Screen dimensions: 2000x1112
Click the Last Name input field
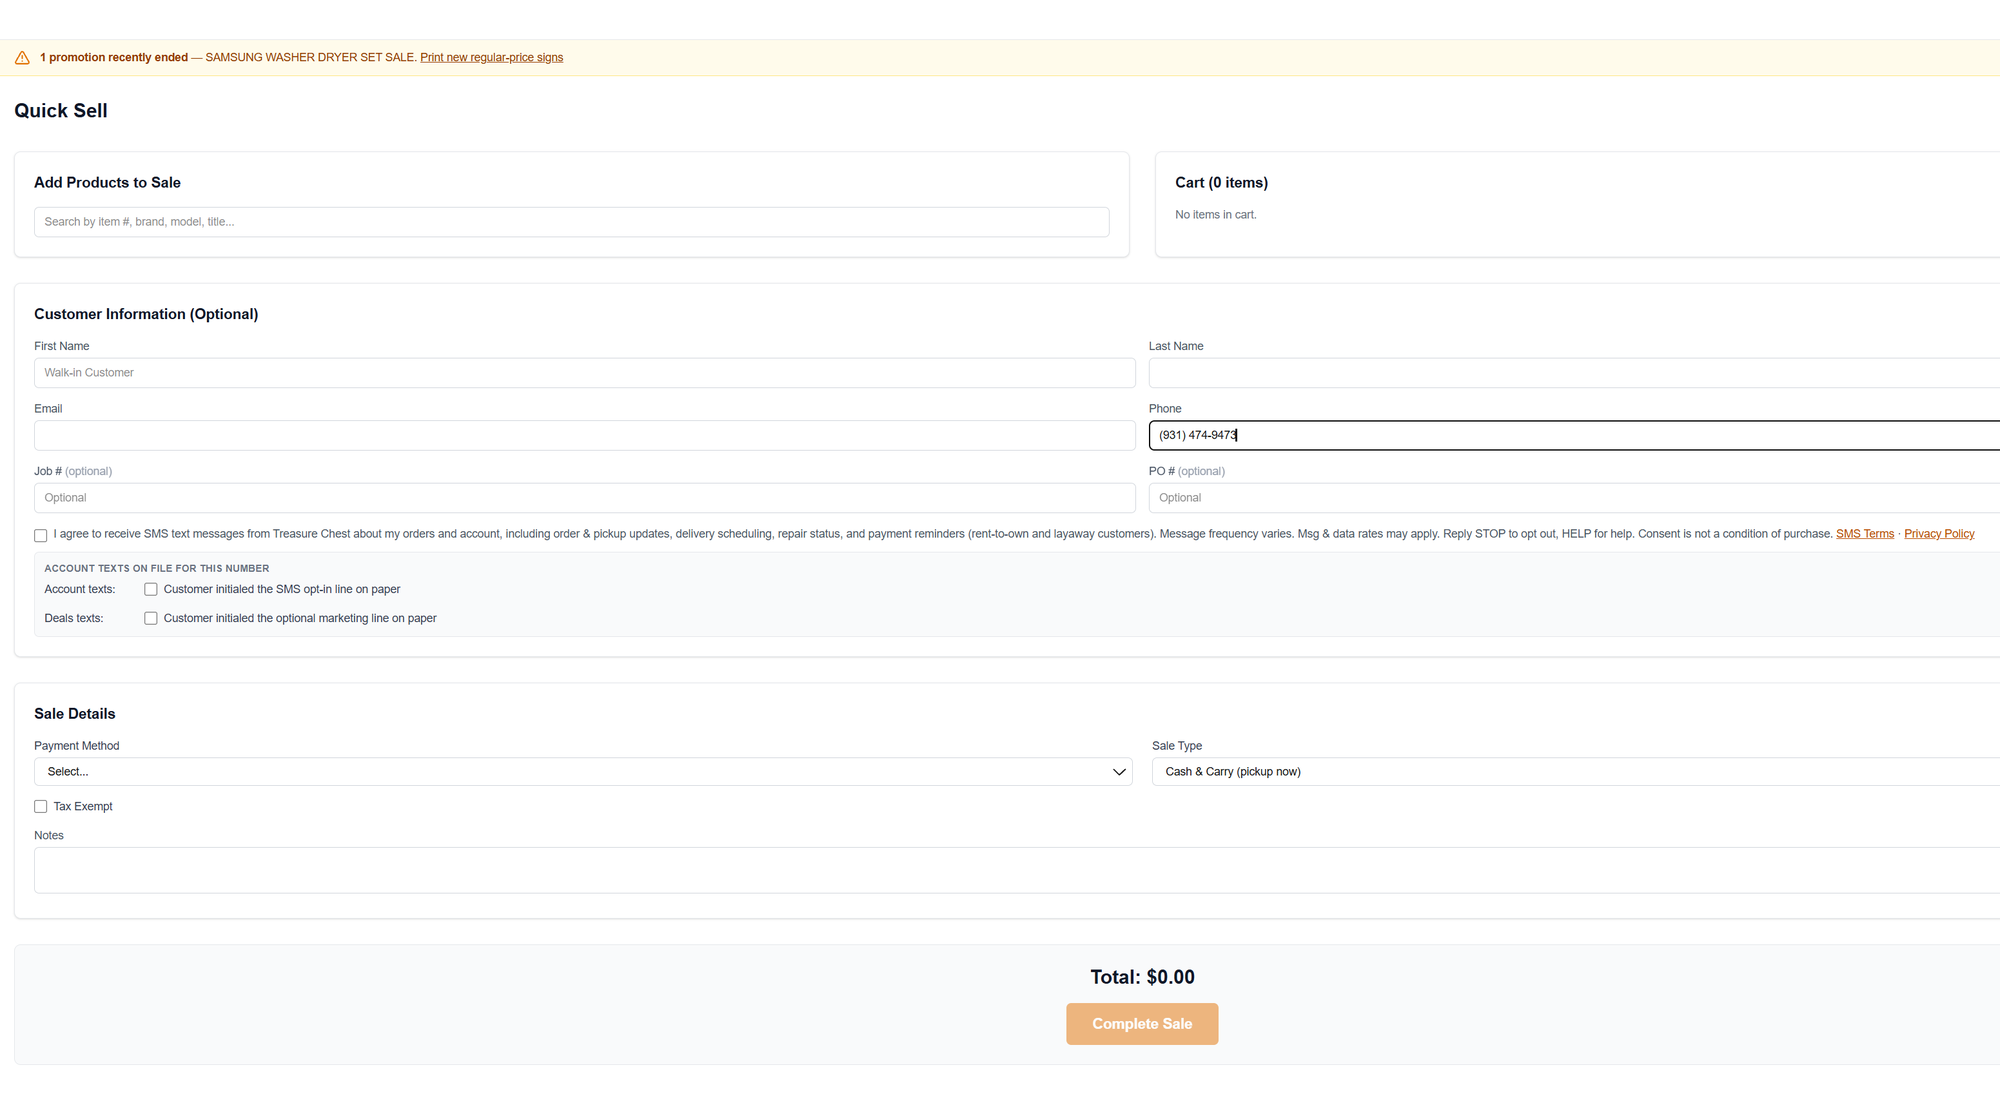[x=1574, y=373]
